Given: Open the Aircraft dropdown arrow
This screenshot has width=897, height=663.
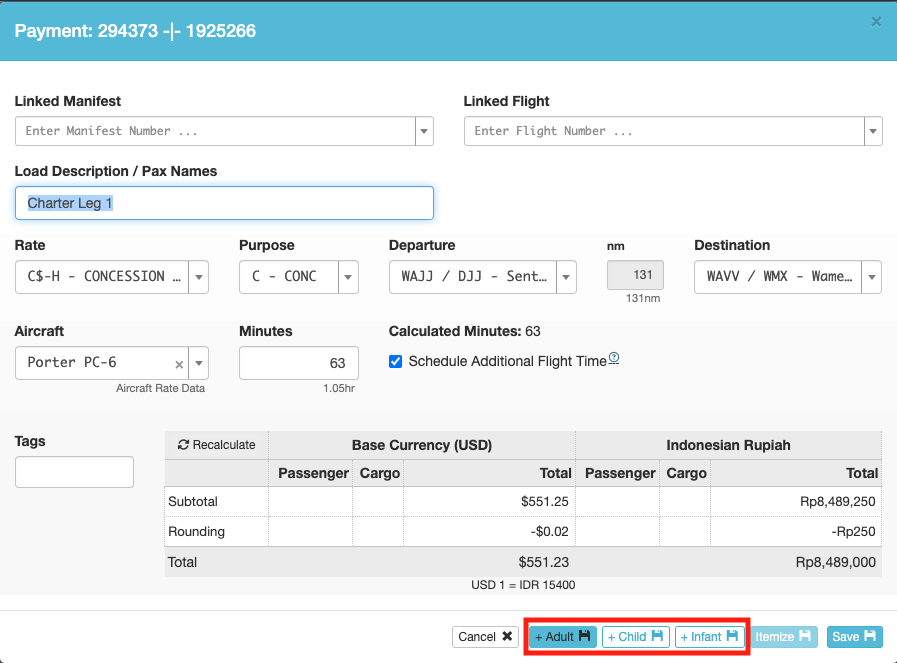Looking at the screenshot, I should pyautogui.click(x=199, y=363).
